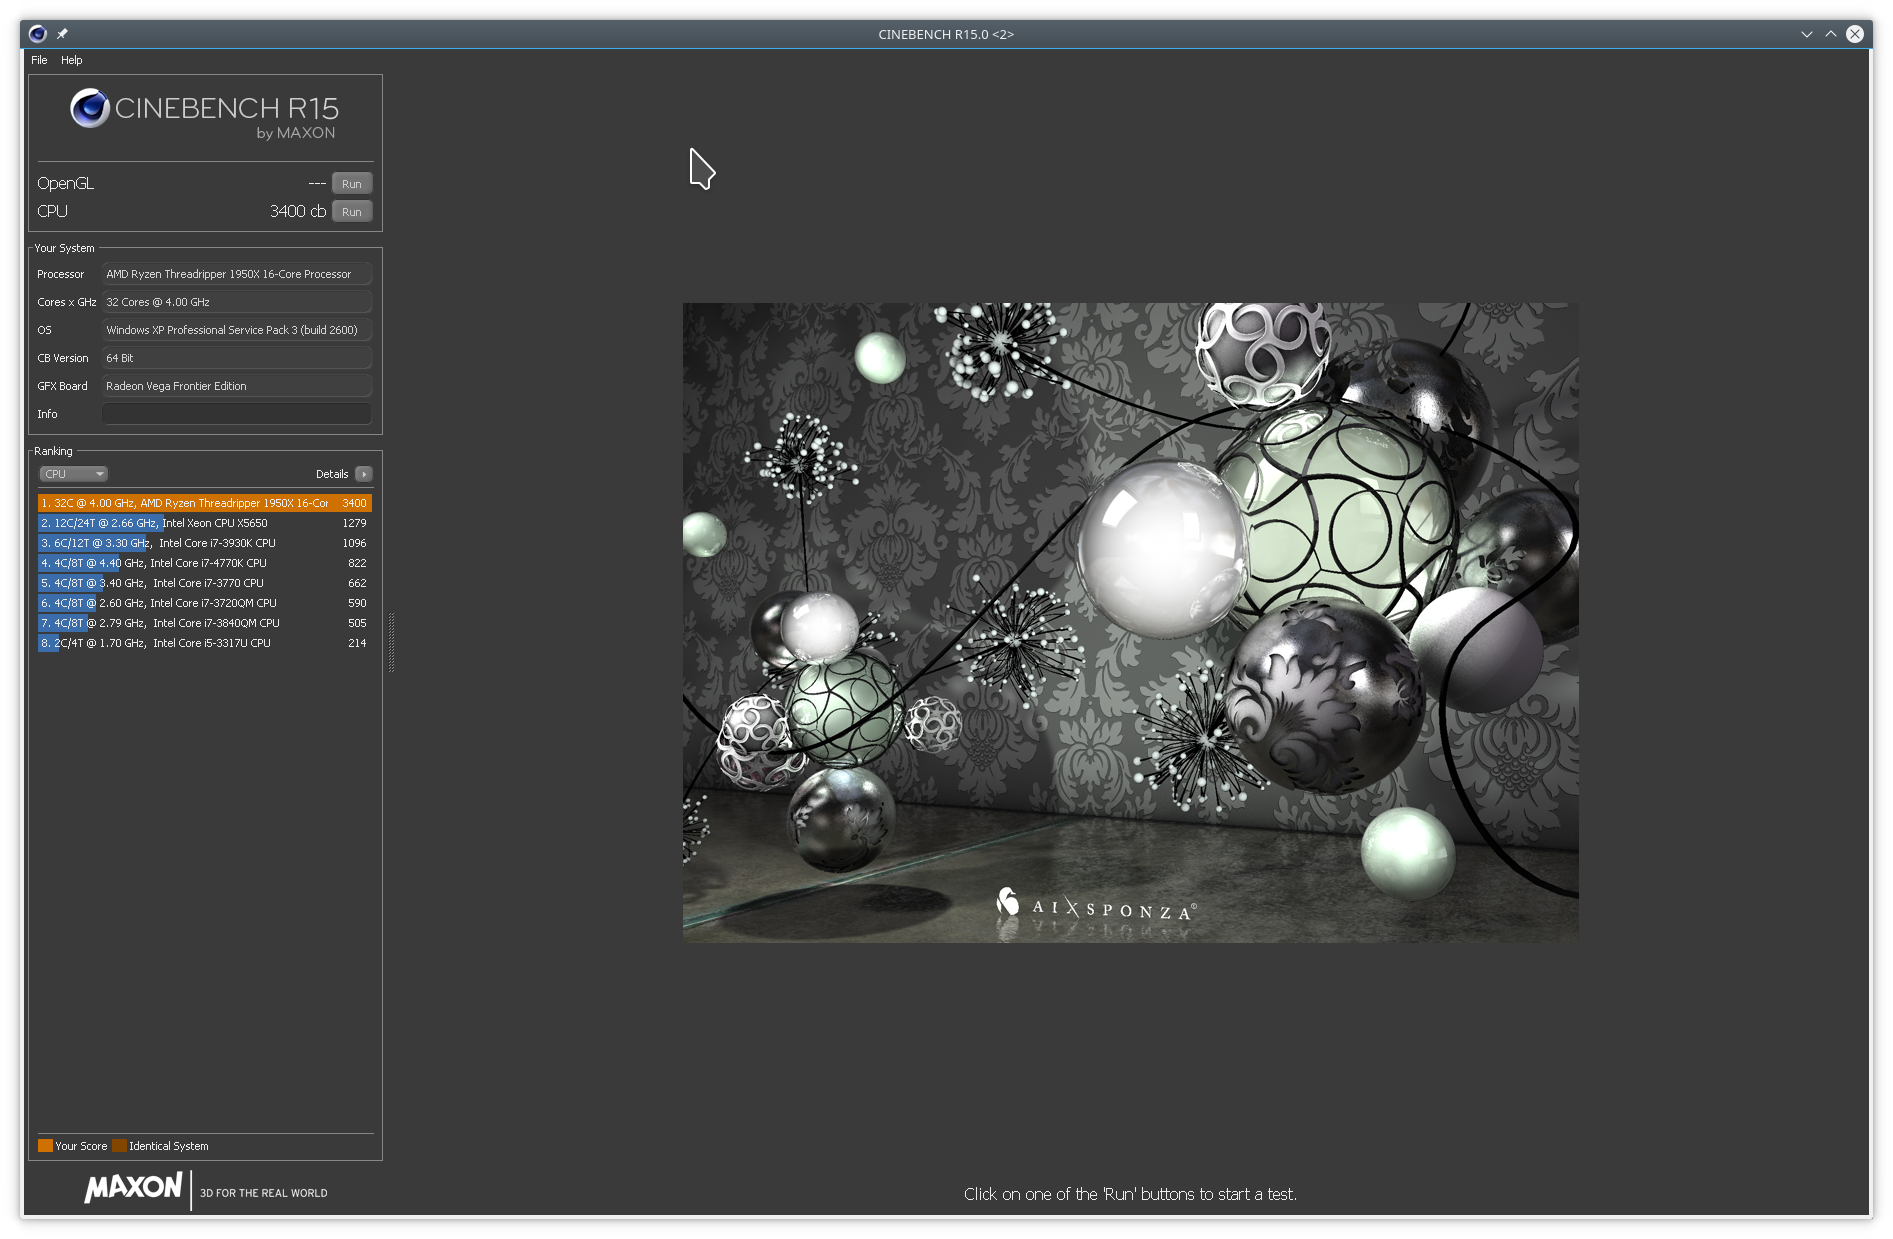Image resolution: width=1893 pixels, height=1239 pixels.
Task: Open the Details arrow button in Ranking
Action: 364,474
